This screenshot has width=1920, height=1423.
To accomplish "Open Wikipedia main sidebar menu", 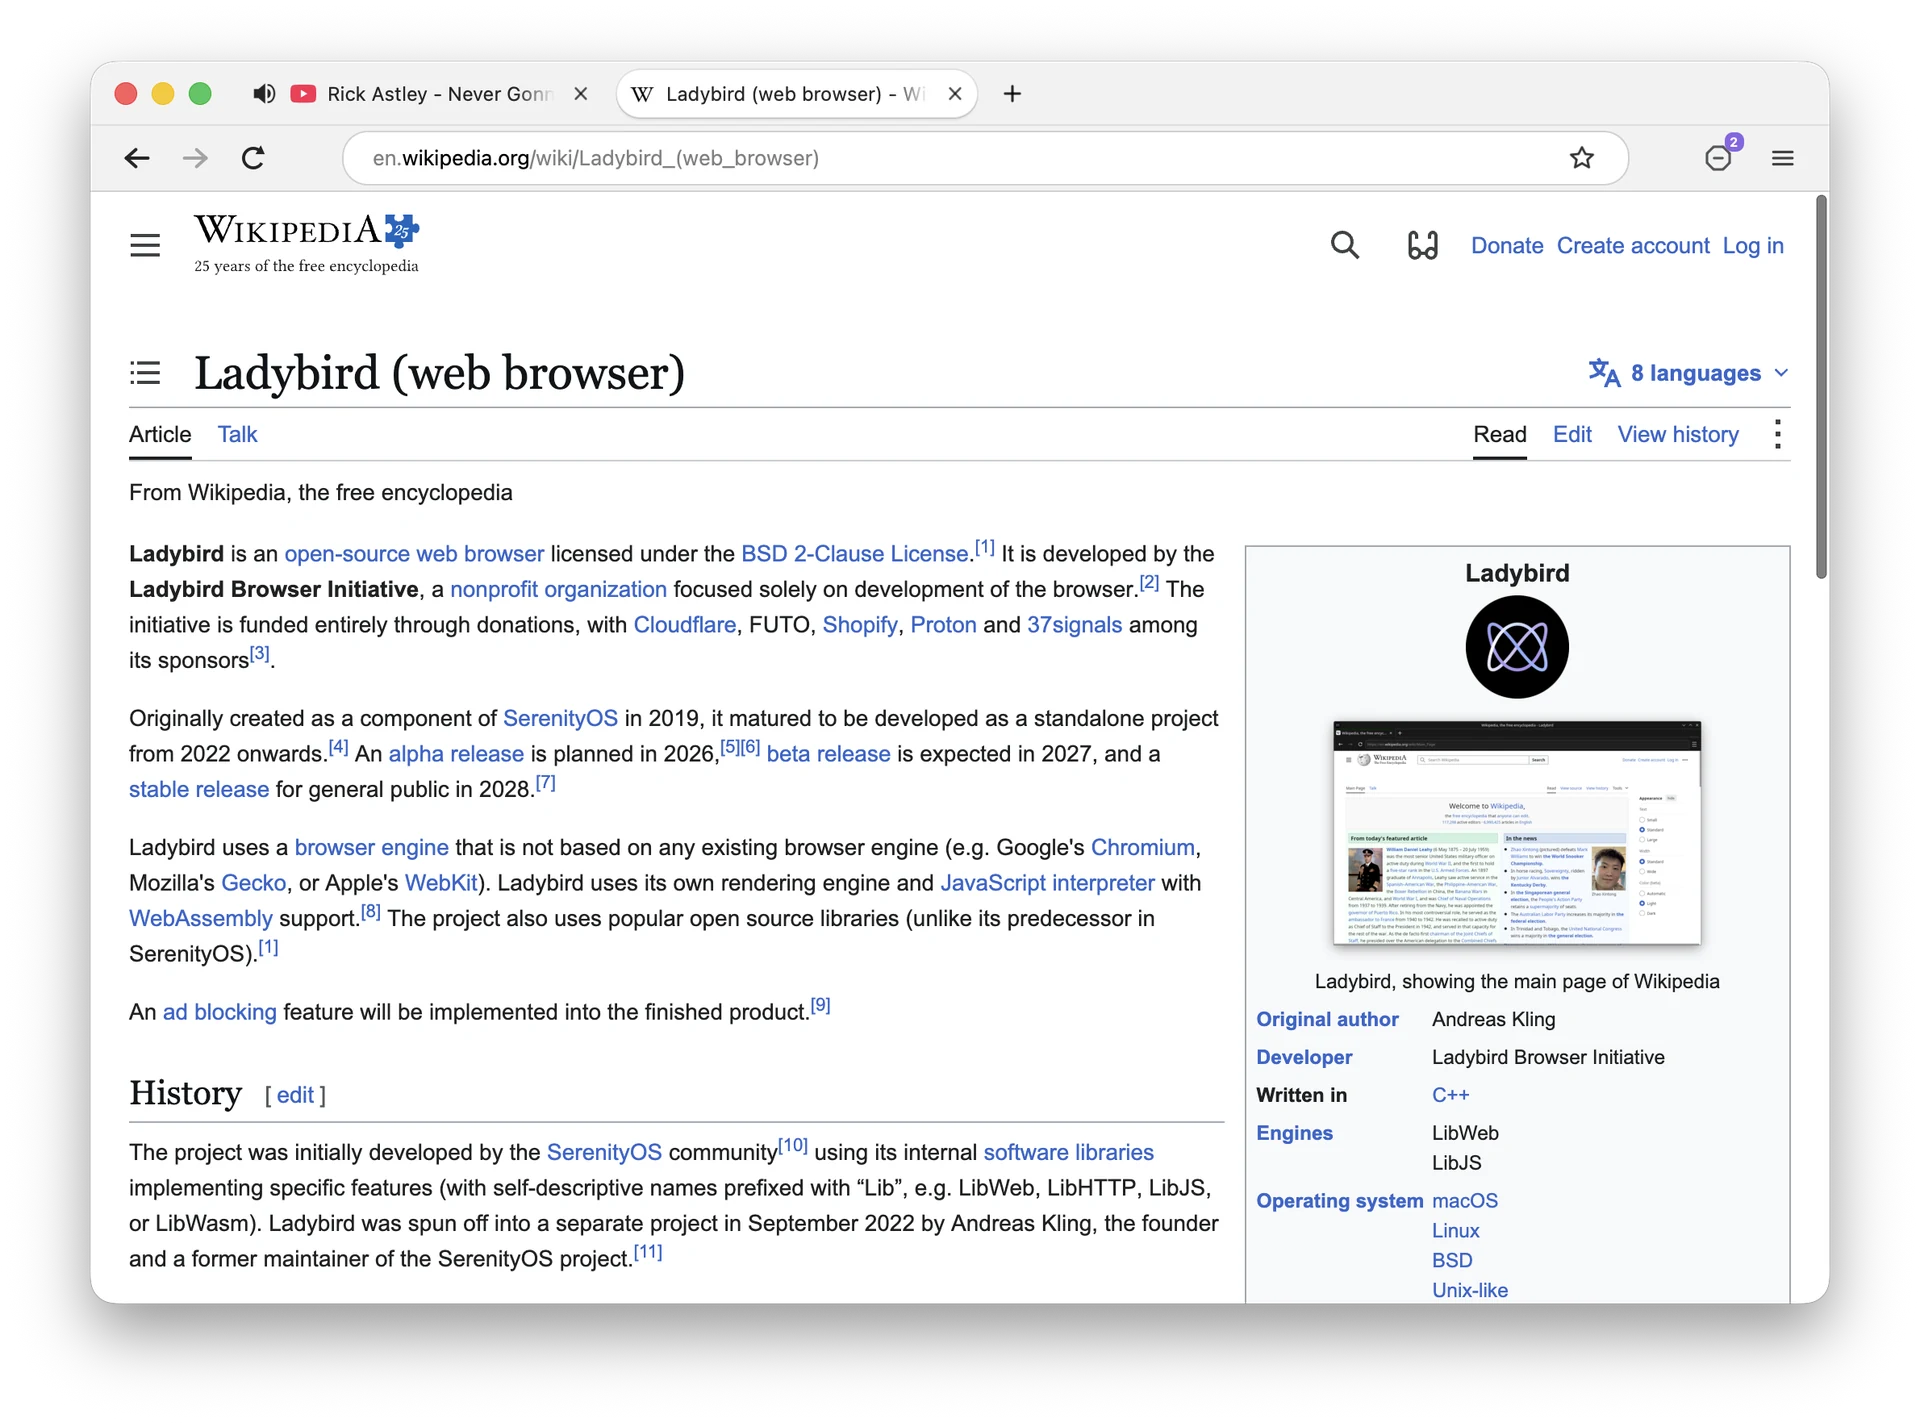I will click(x=145, y=245).
